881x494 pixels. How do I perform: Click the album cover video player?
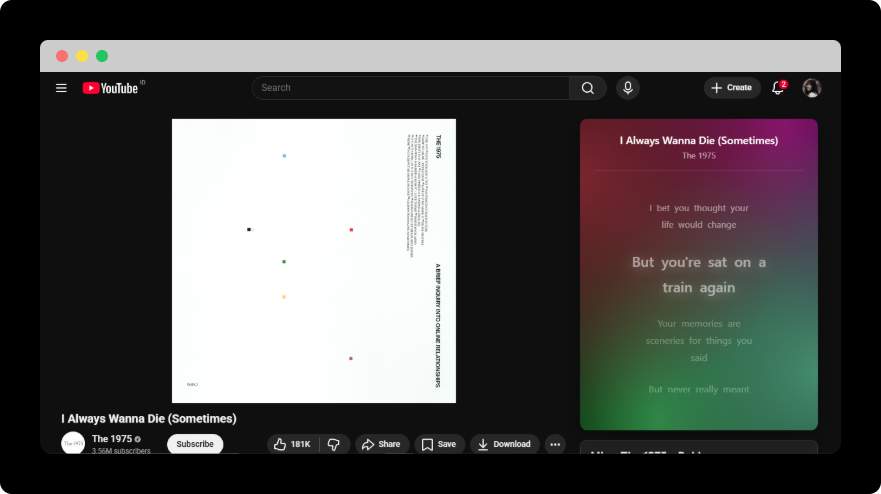pos(314,261)
